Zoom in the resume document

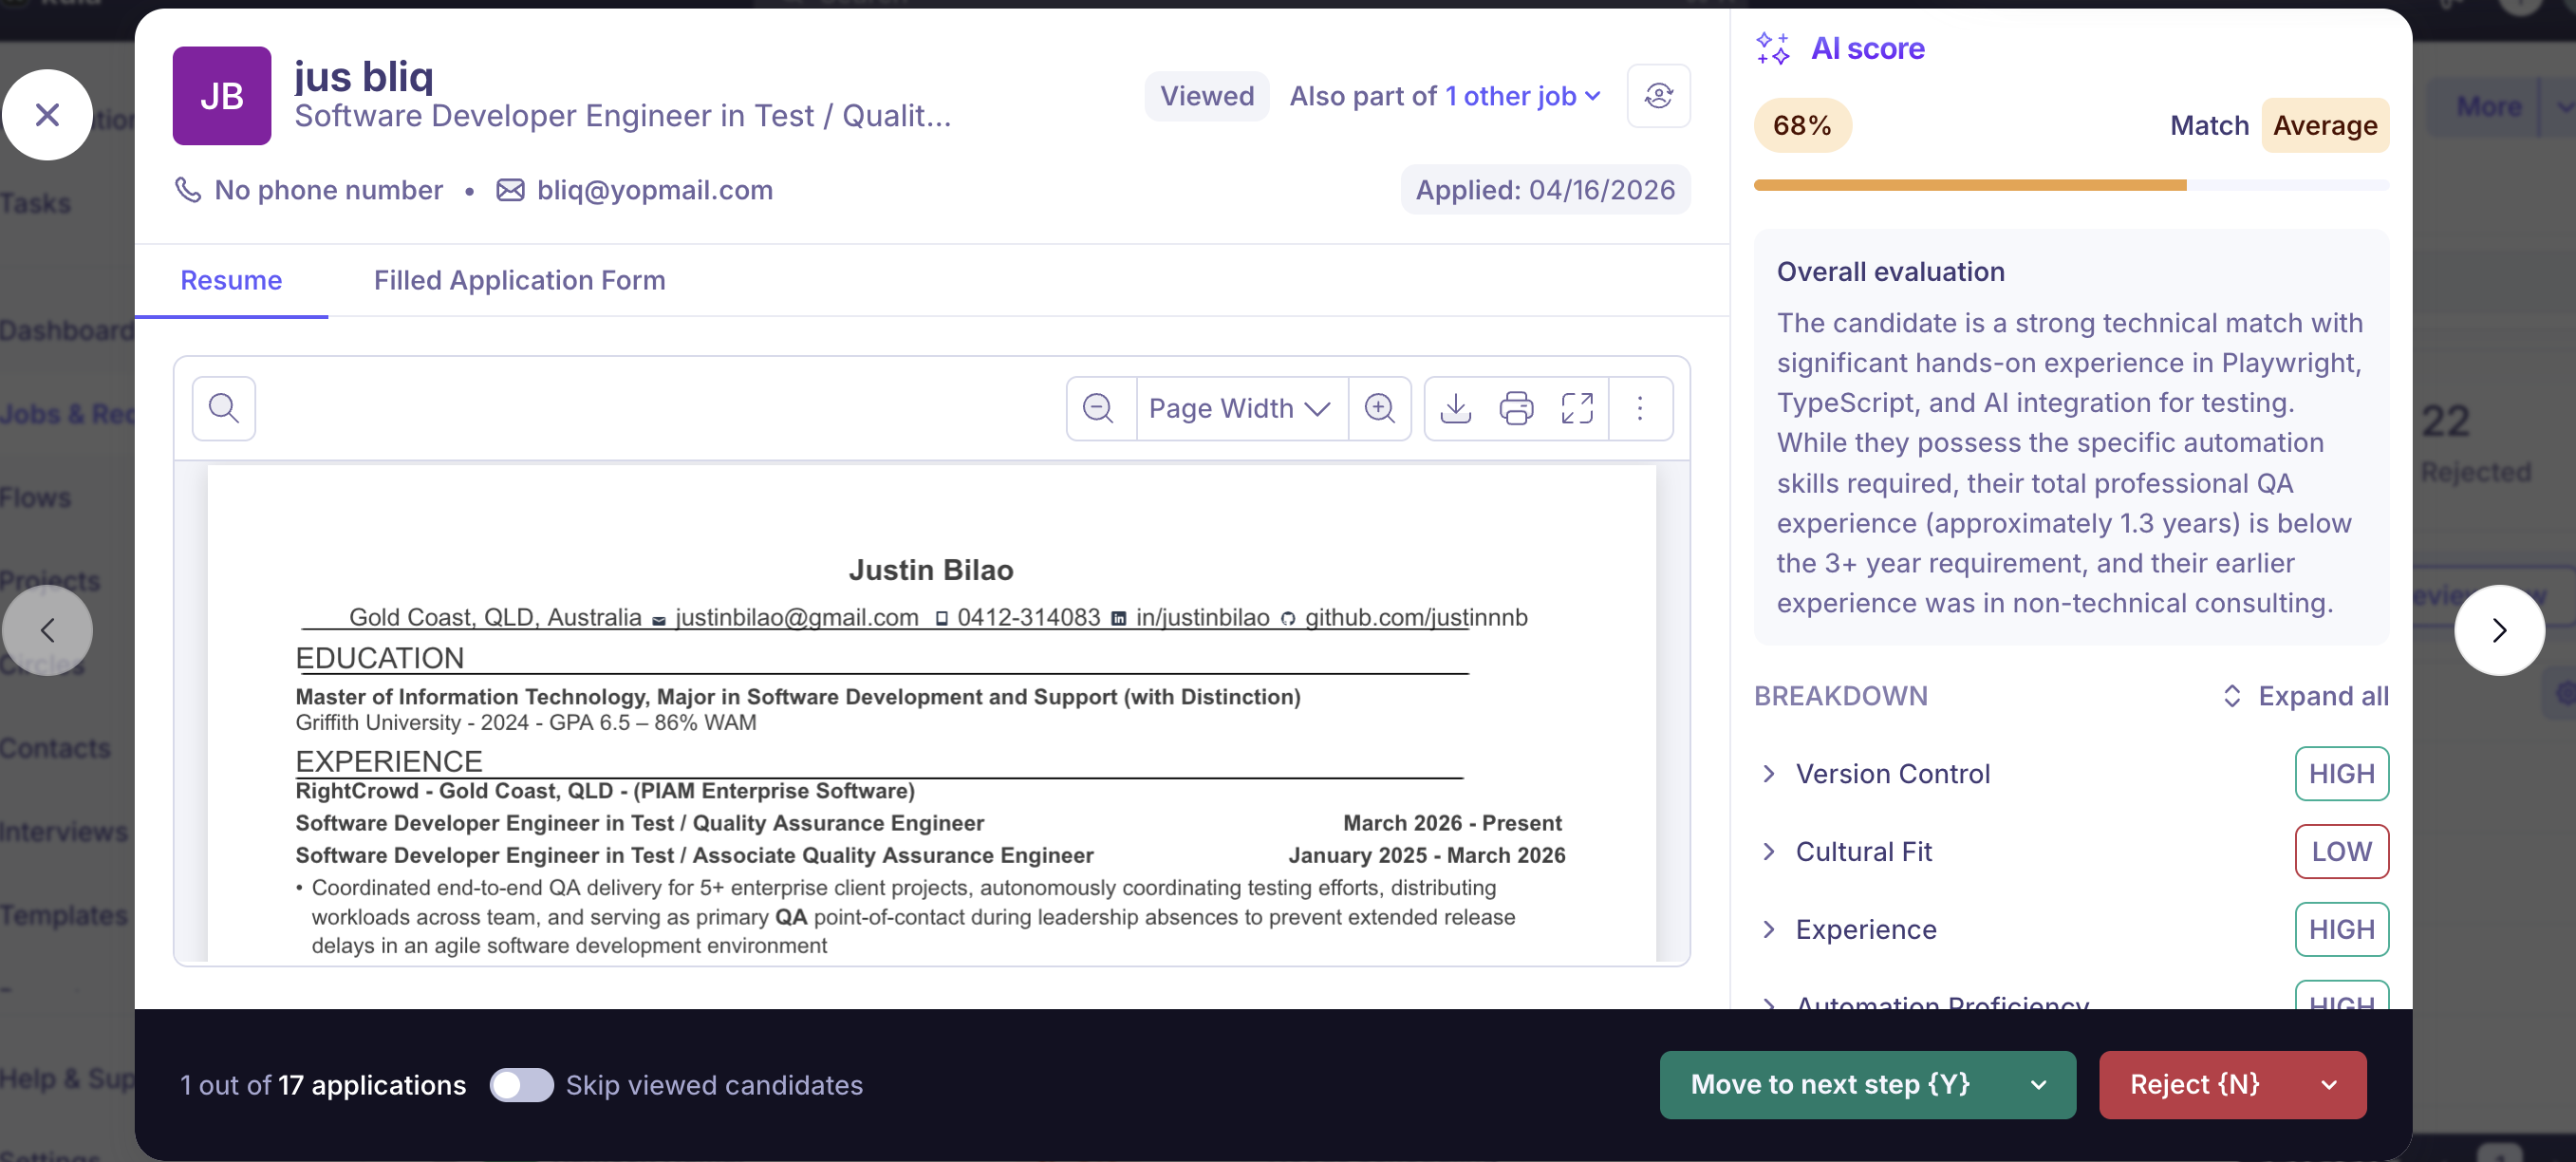[1380, 408]
